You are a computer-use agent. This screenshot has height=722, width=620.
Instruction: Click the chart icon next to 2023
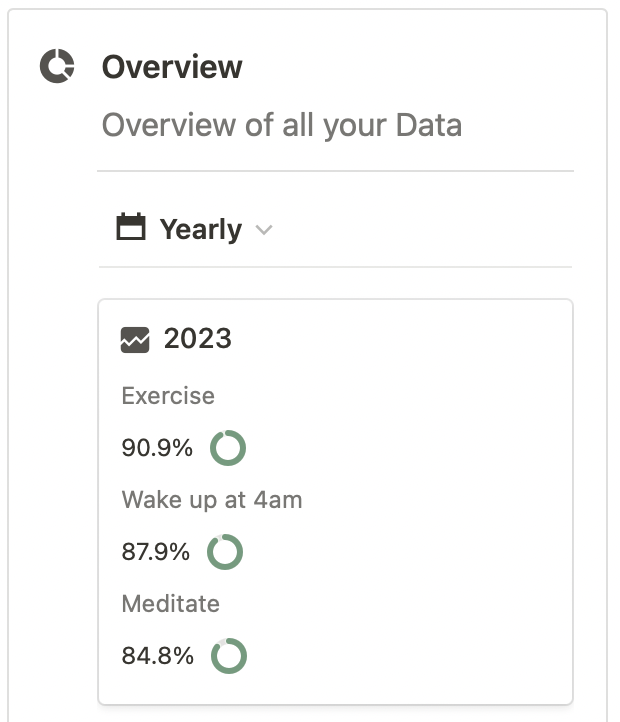(135, 340)
